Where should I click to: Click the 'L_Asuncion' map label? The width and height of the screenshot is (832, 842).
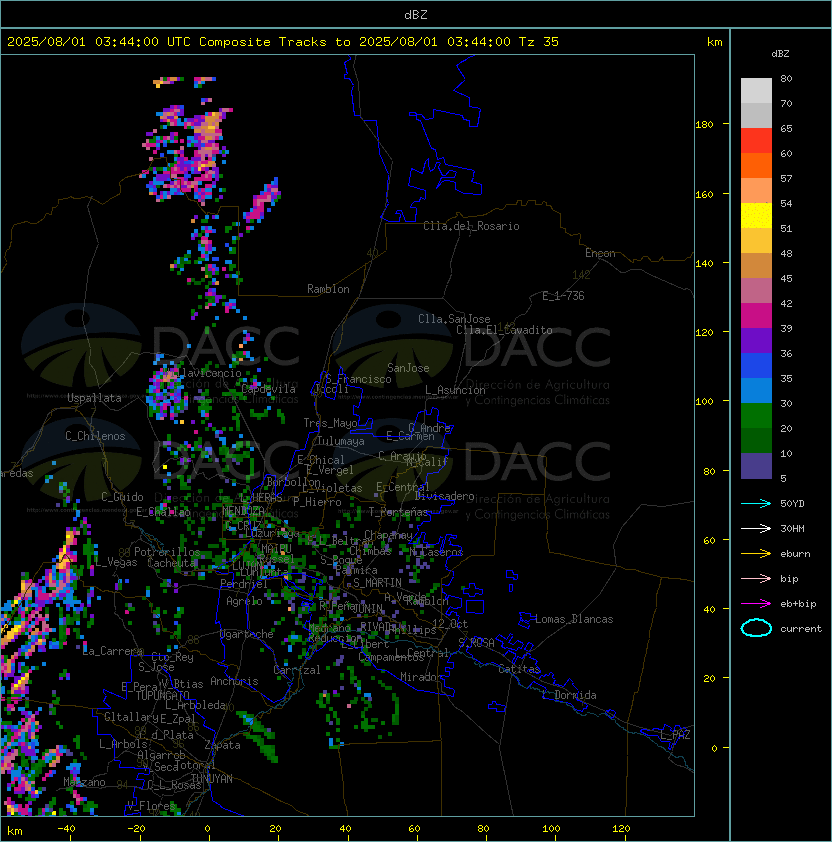point(455,390)
